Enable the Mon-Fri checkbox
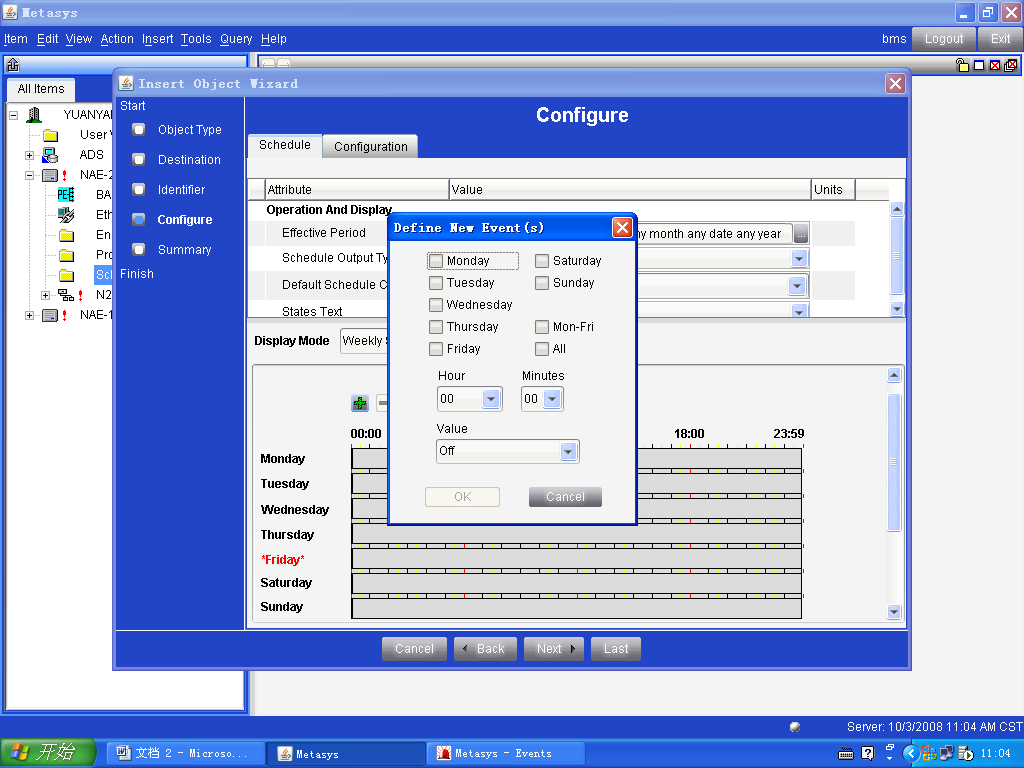 point(542,327)
